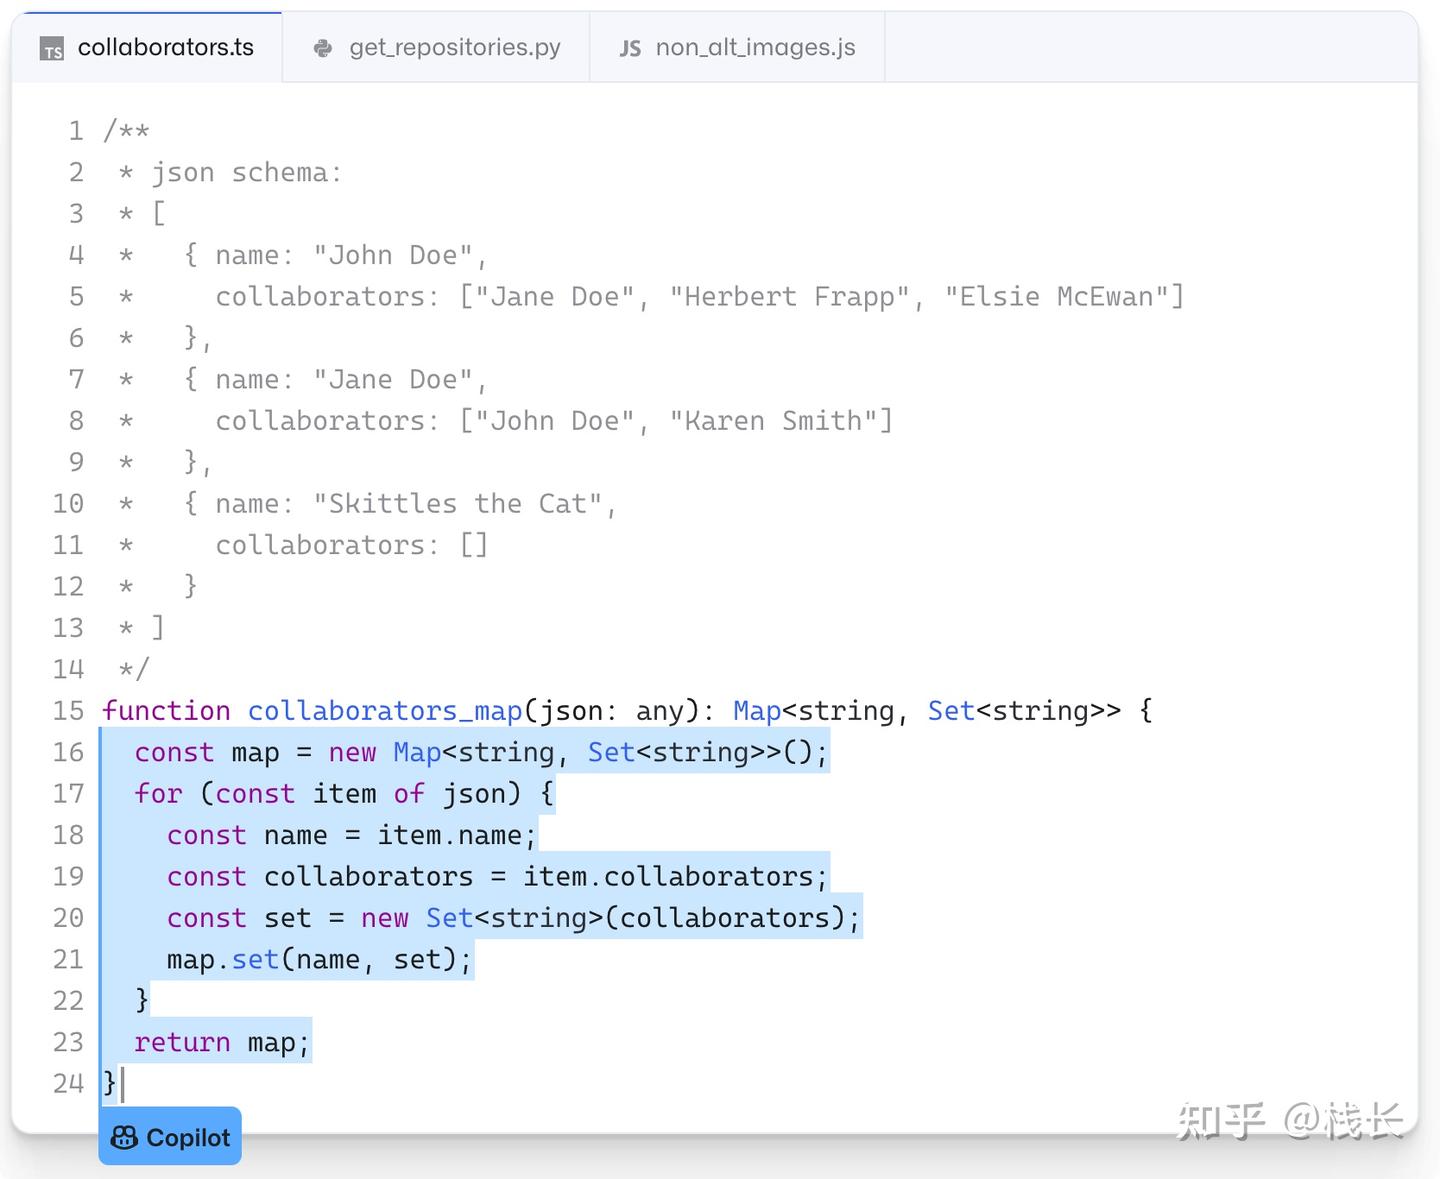Image resolution: width=1440 pixels, height=1179 pixels.
Task: Click line number 24 in the gutter
Action: tap(68, 1083)
